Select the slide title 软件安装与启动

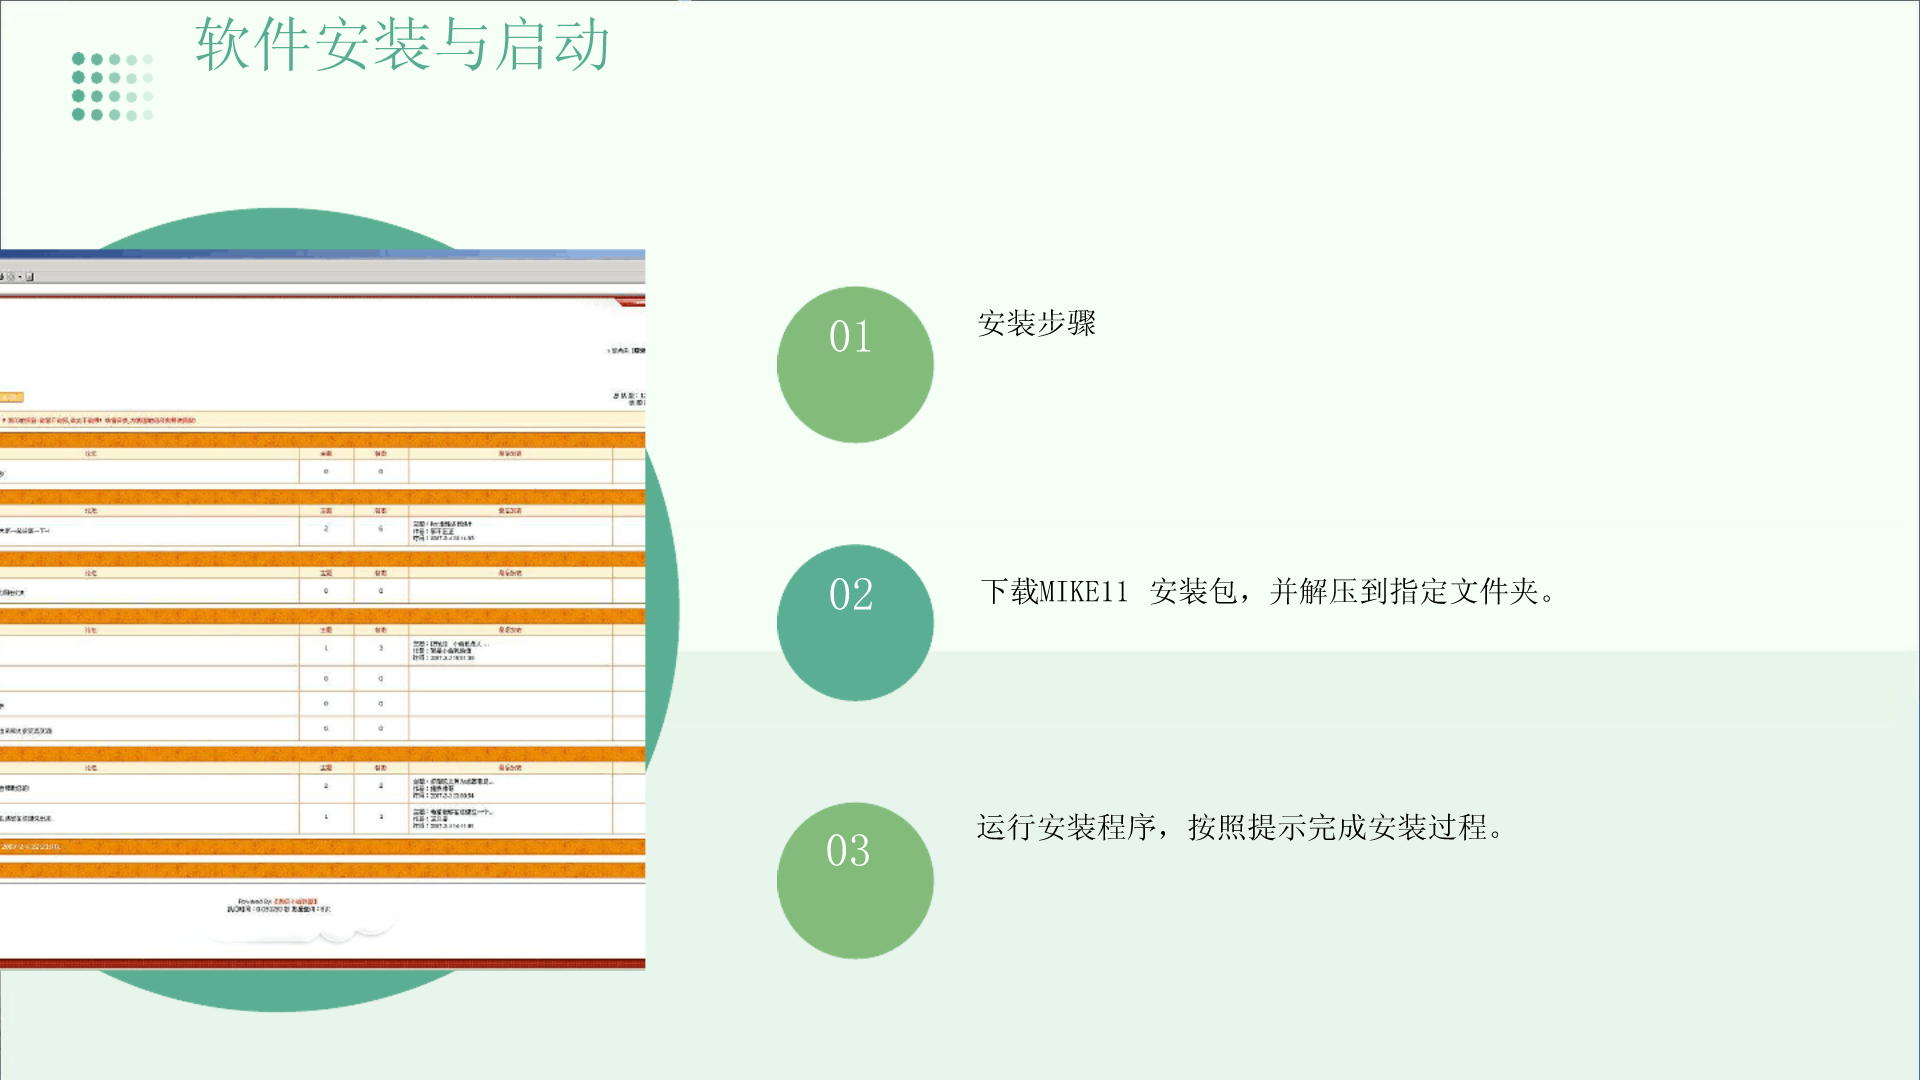pyautogui.click(x=402, y=45)
